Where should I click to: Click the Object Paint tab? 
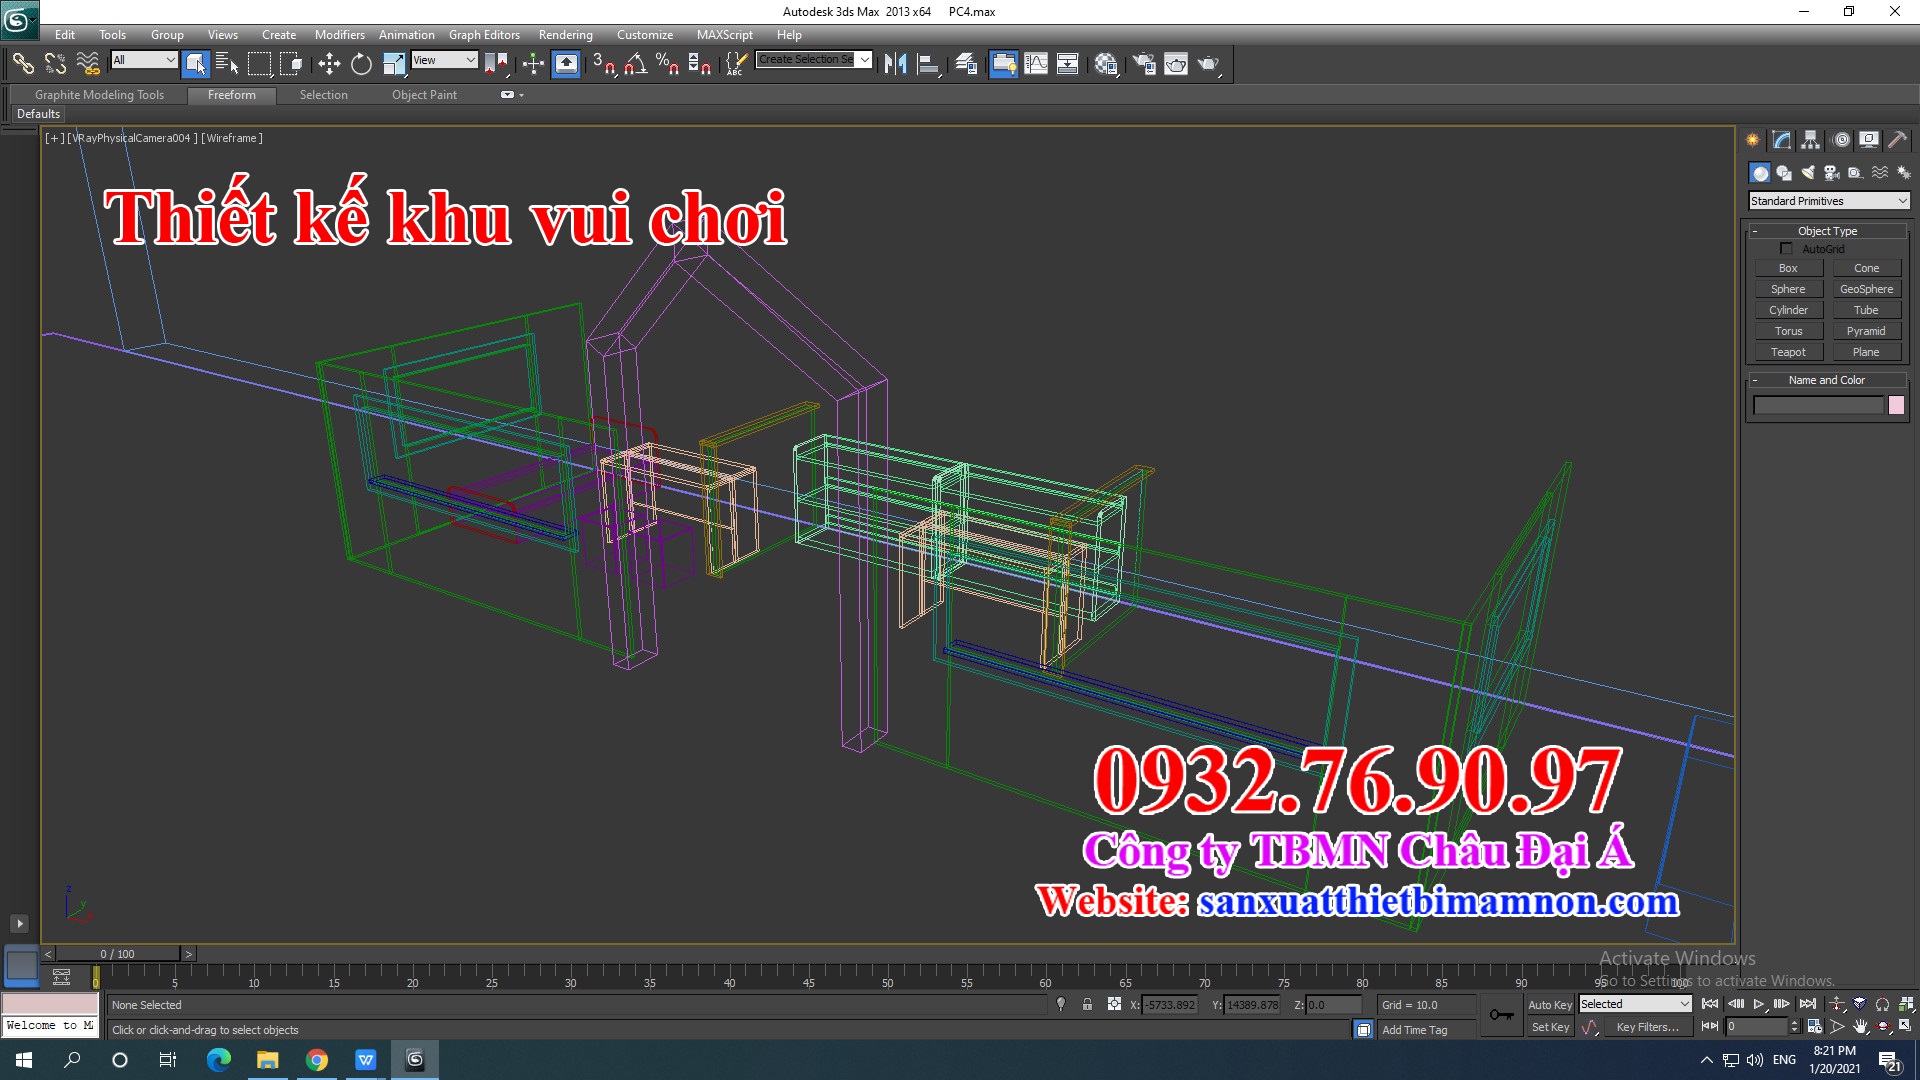click(x=421, y=94)
